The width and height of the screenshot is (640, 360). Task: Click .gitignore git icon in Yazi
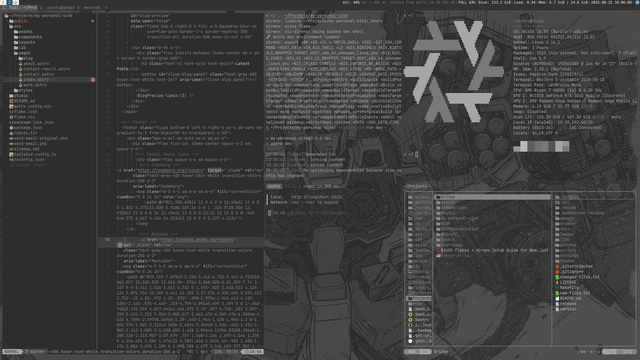[x=557, y=271]
